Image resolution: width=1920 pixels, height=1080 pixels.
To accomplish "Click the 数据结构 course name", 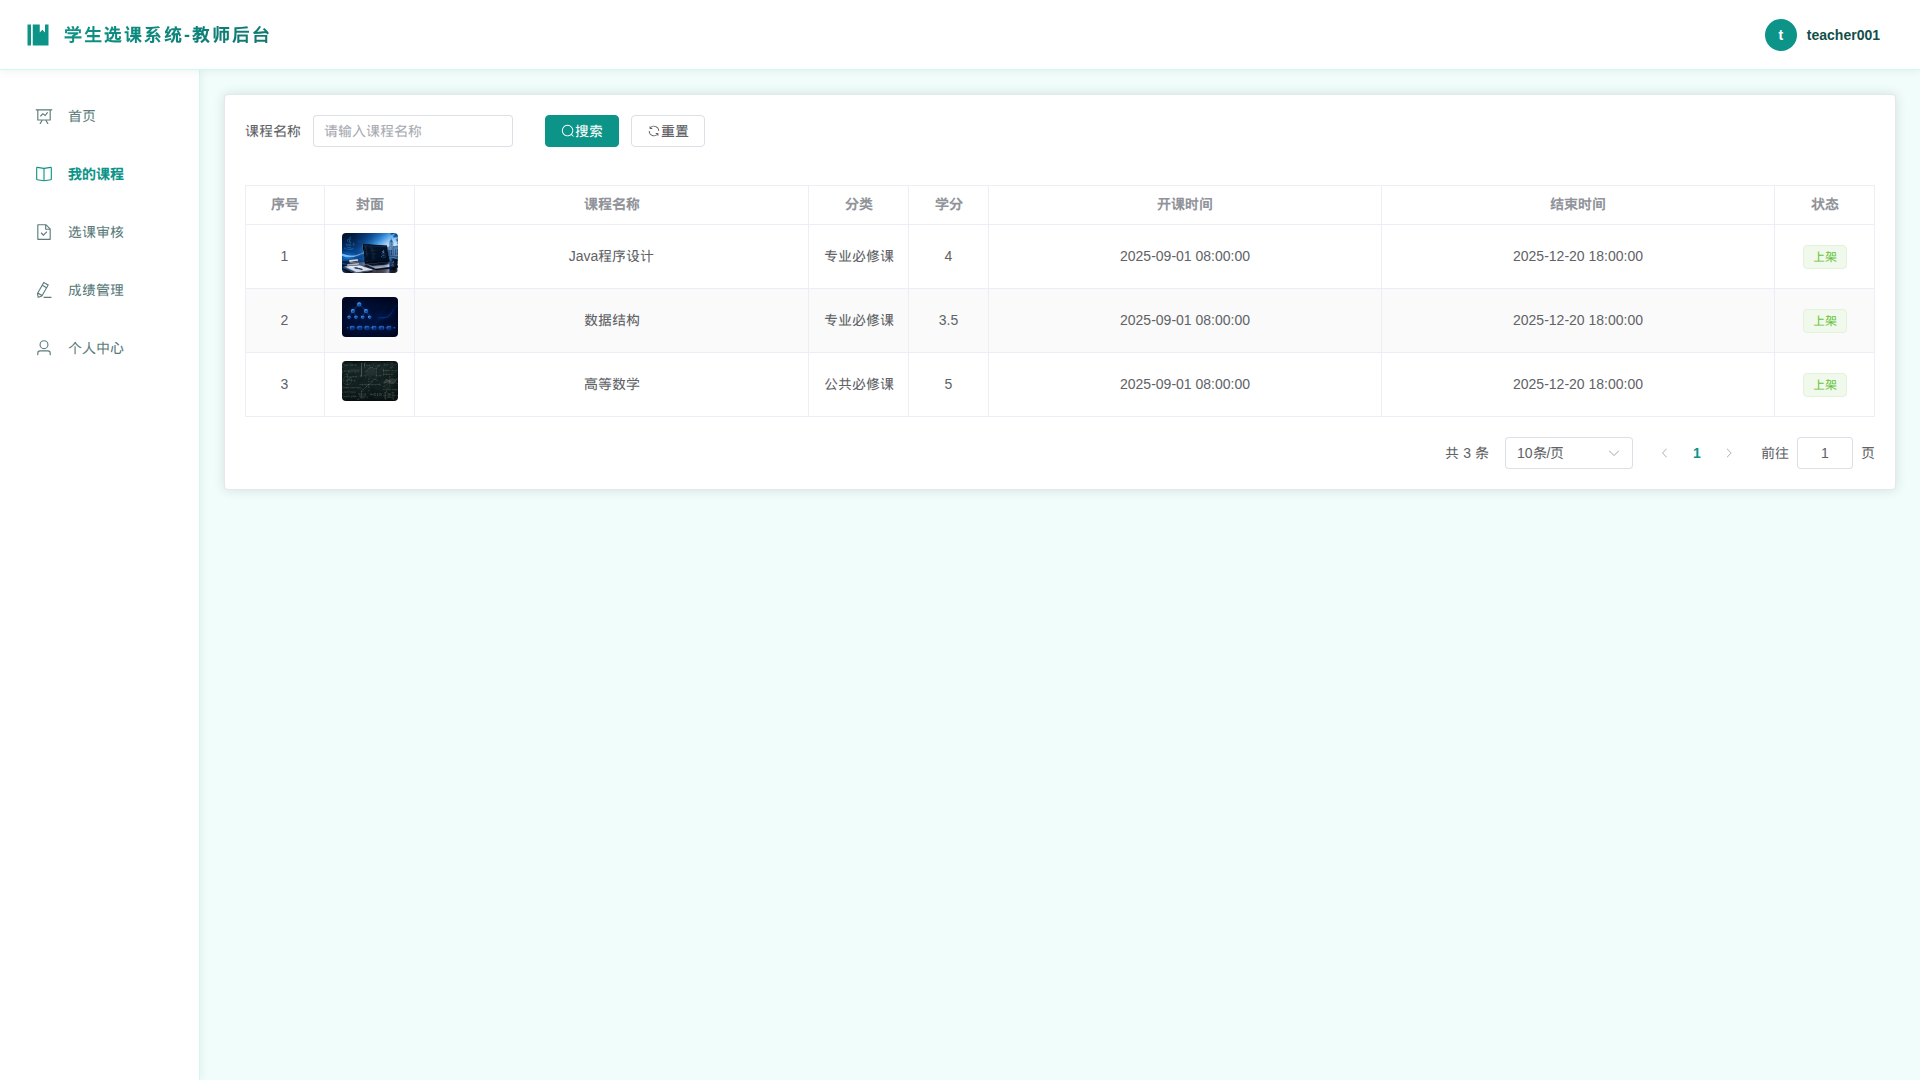I will tap(612, 320).
